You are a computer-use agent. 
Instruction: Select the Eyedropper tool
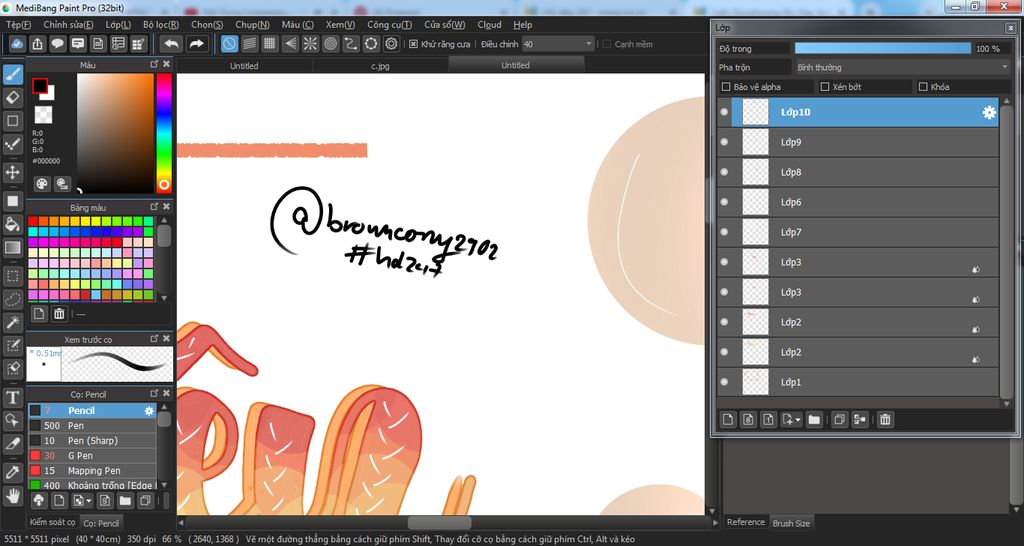[12, 472]
